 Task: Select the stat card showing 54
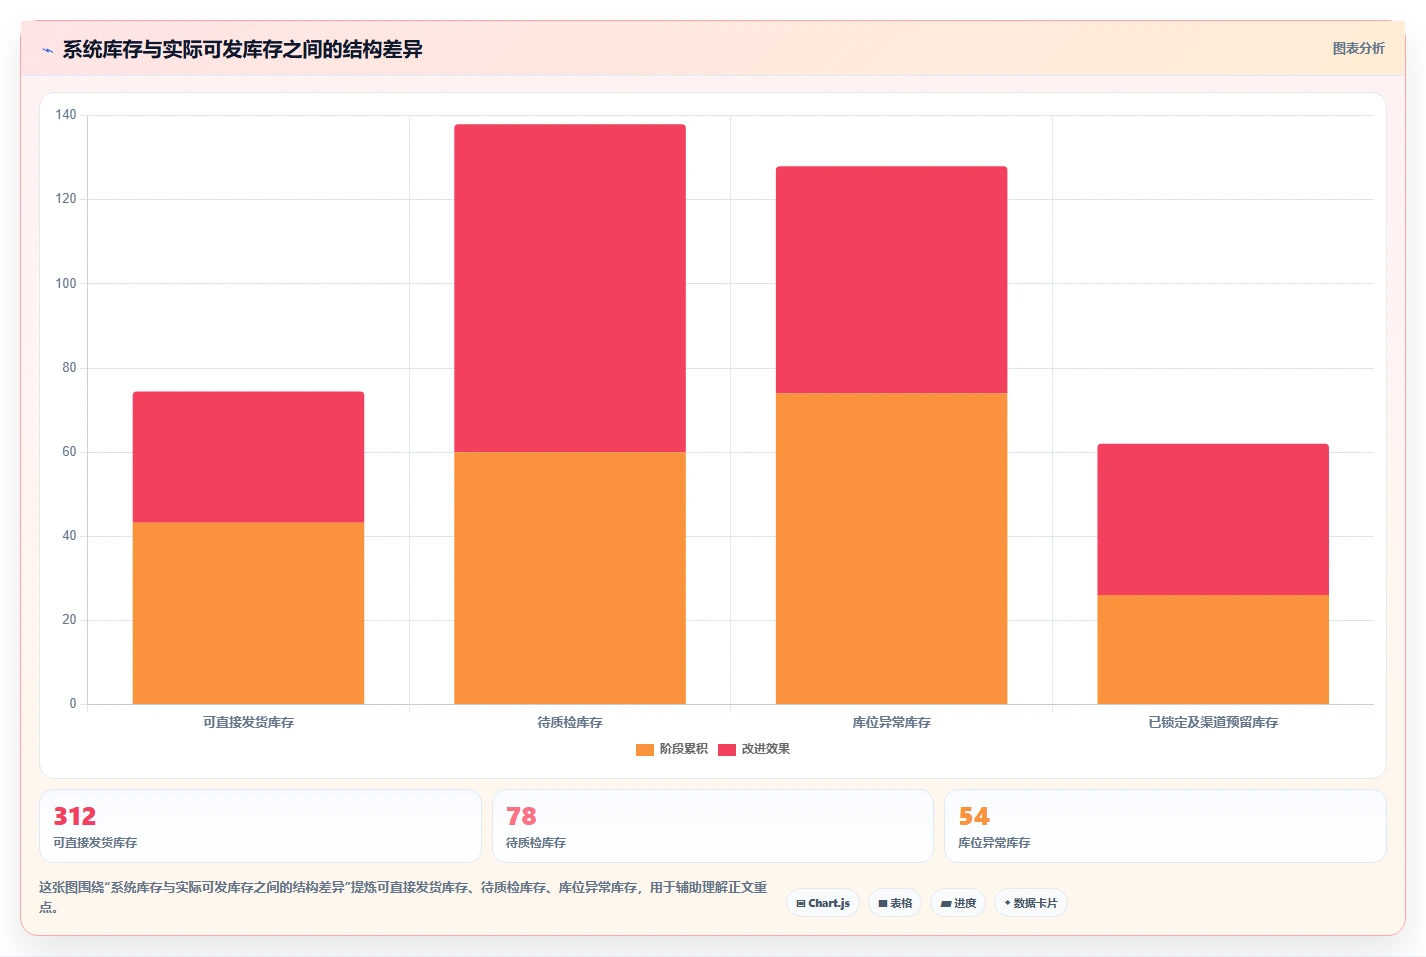[x=1165, y=826]
